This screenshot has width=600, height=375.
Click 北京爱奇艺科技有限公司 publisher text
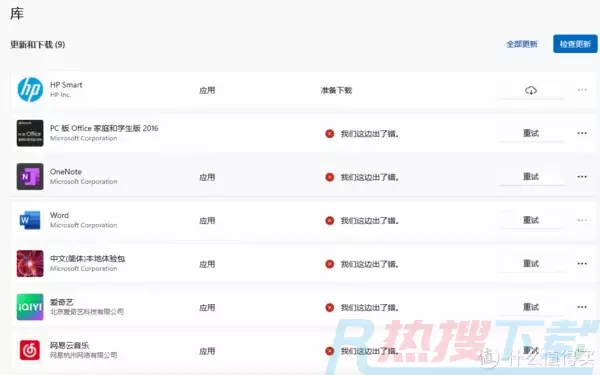[x=87, y=311]
